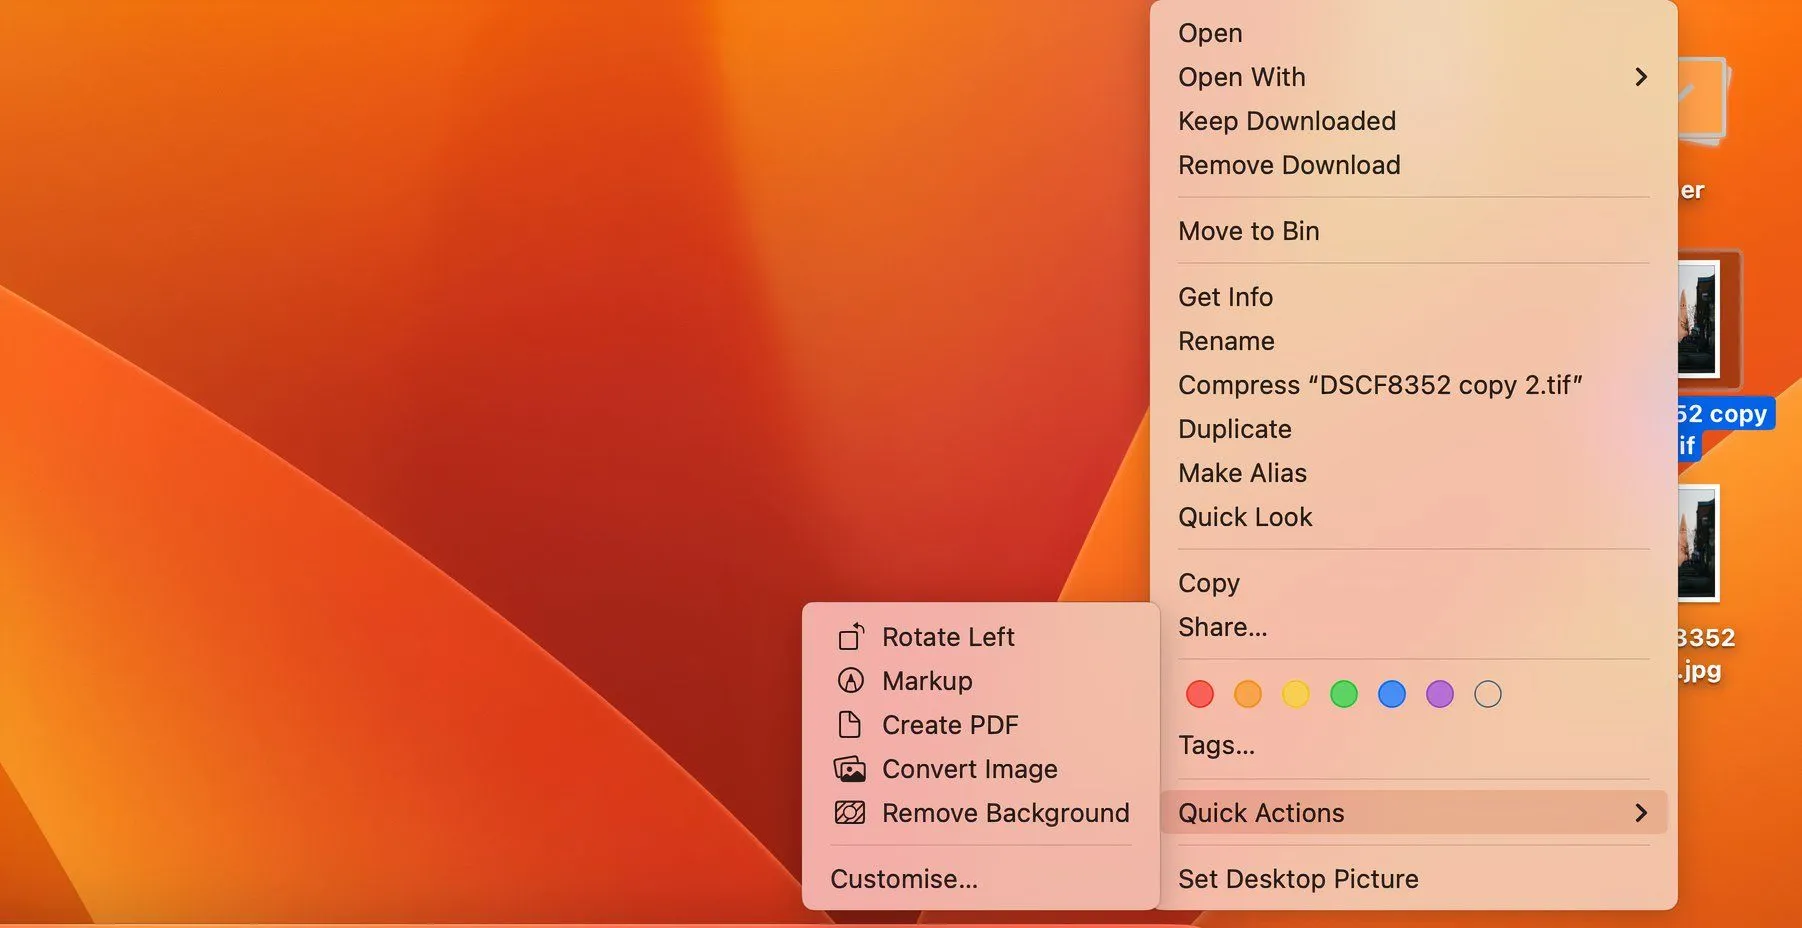The height and width of the screenshot is (928, 1802).
Task: Choose Set Desktop Picture
Action: [1298, 879]
